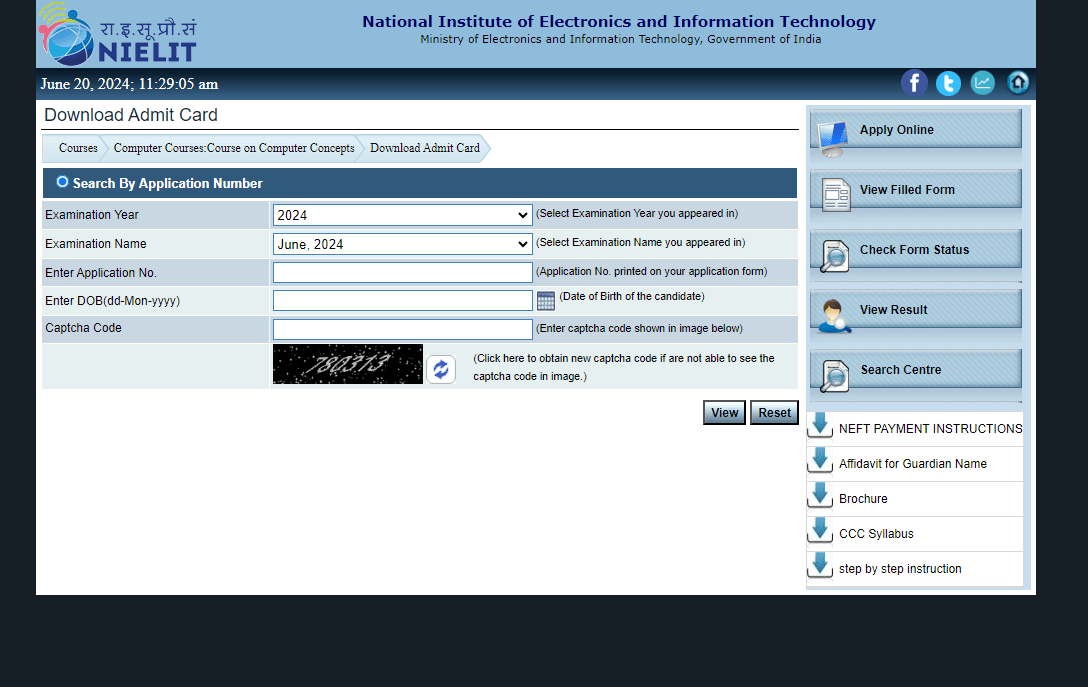The image size is (1088, 687).
Task: Click the Courses breadcrumb item
Action: (78, 148)
